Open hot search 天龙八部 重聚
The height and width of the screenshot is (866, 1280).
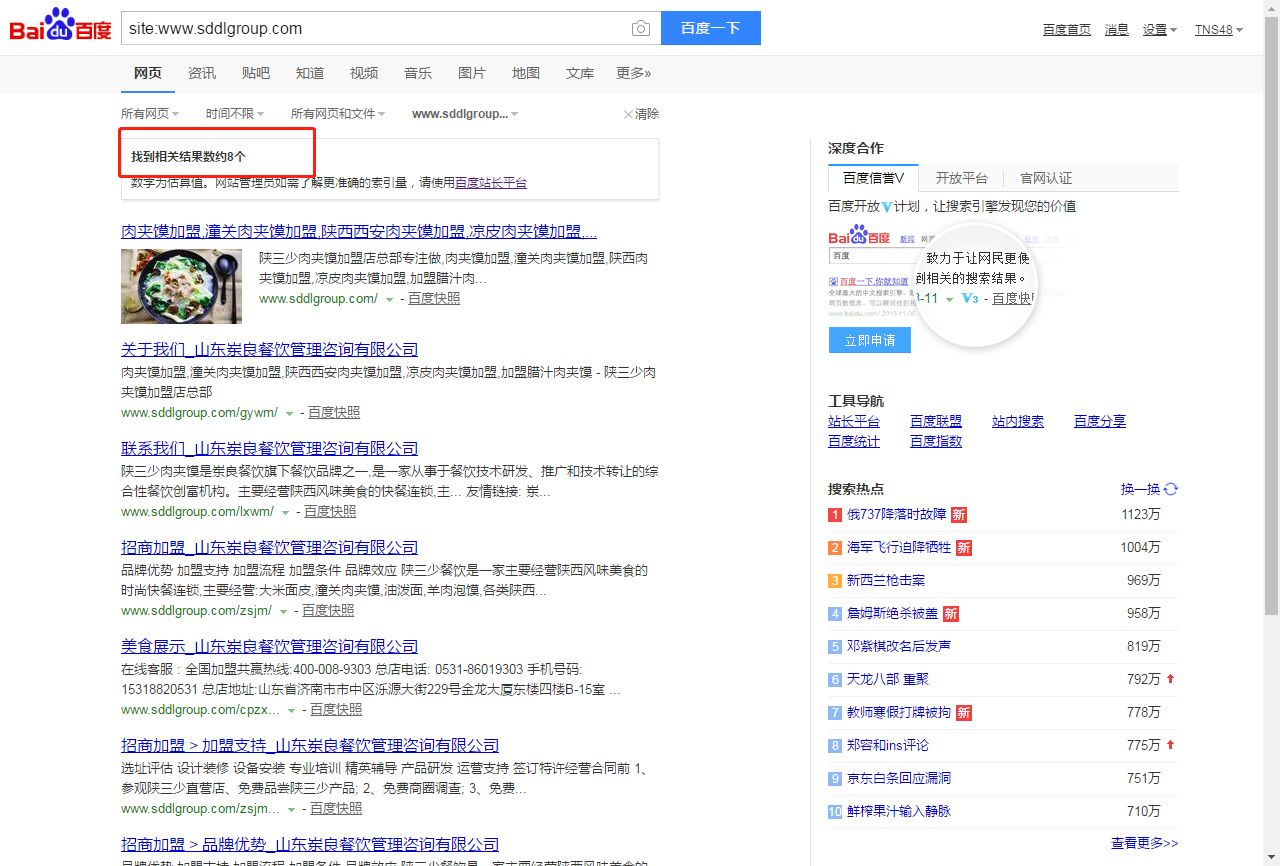click(888, 679)
